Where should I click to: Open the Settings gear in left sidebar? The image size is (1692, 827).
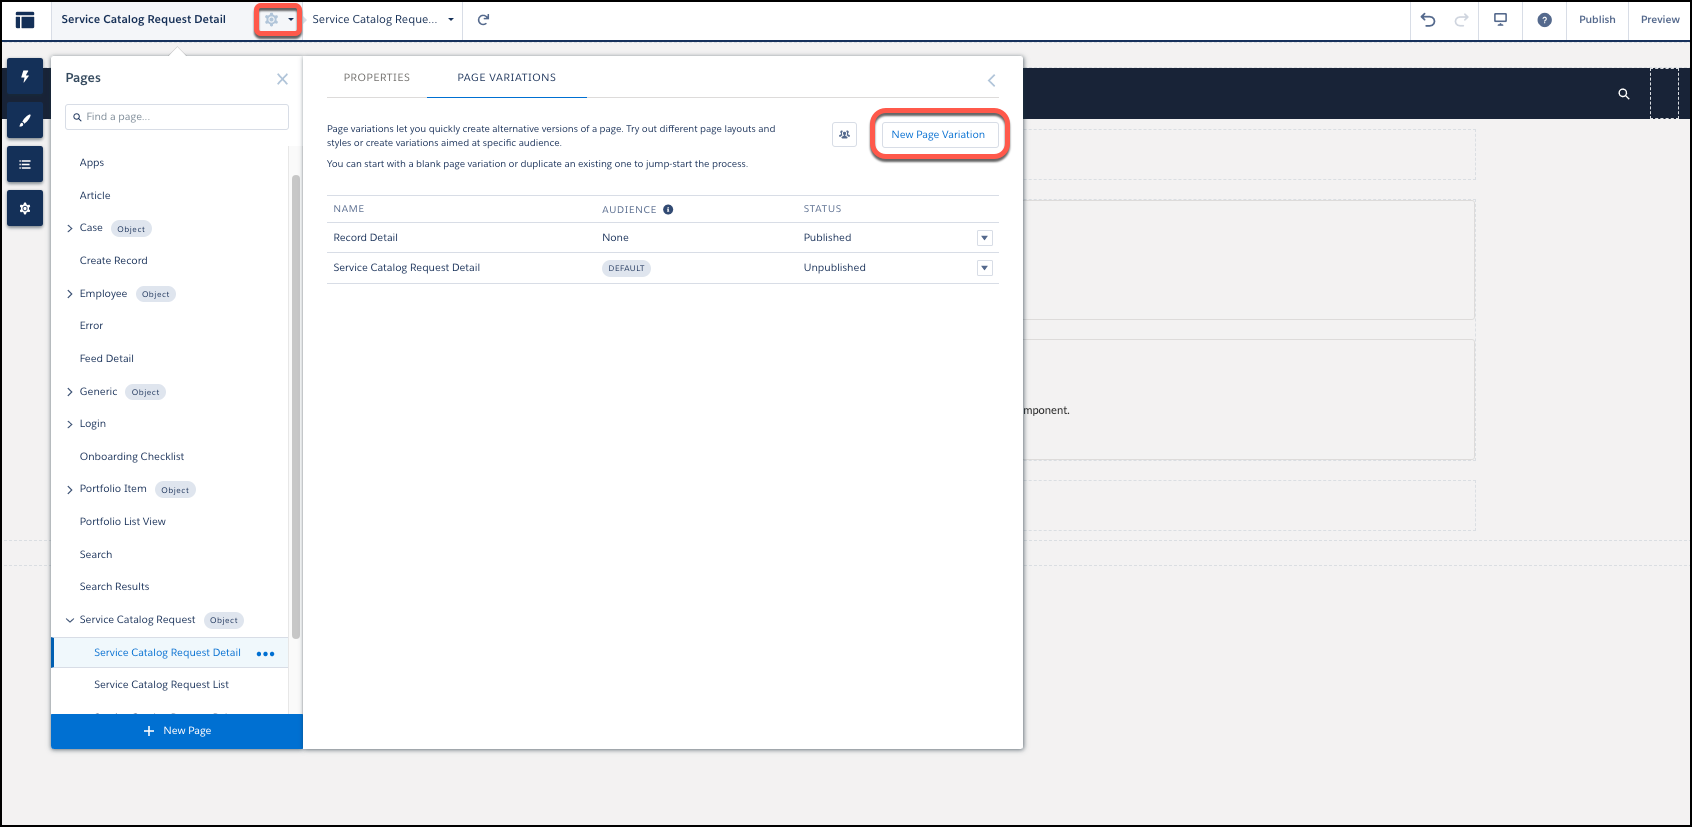[x=25, y=208]
